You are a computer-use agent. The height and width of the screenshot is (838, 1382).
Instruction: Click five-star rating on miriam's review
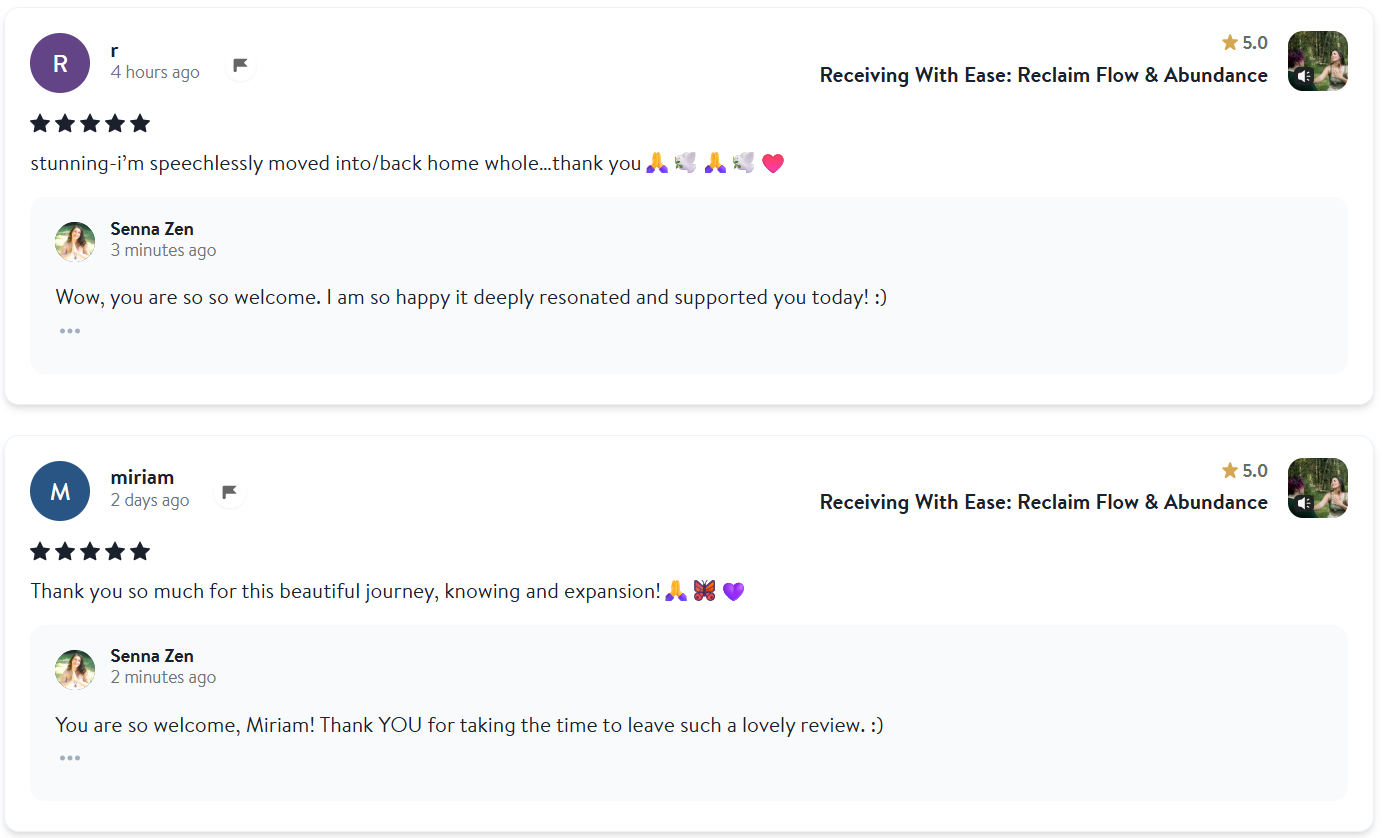90,551
